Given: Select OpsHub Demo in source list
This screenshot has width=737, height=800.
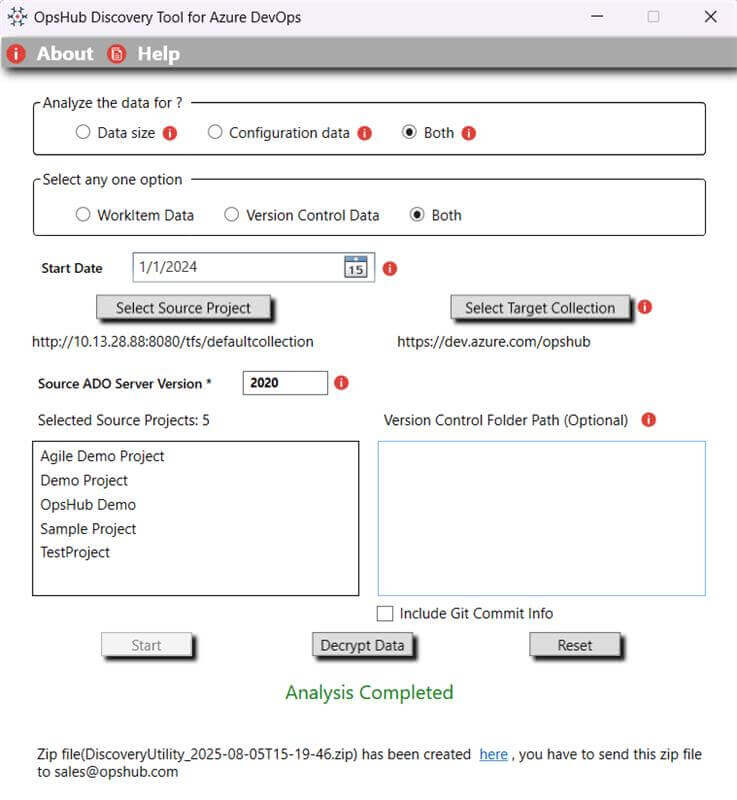Looking at the screenshot, I should click(x=88, y=505).
